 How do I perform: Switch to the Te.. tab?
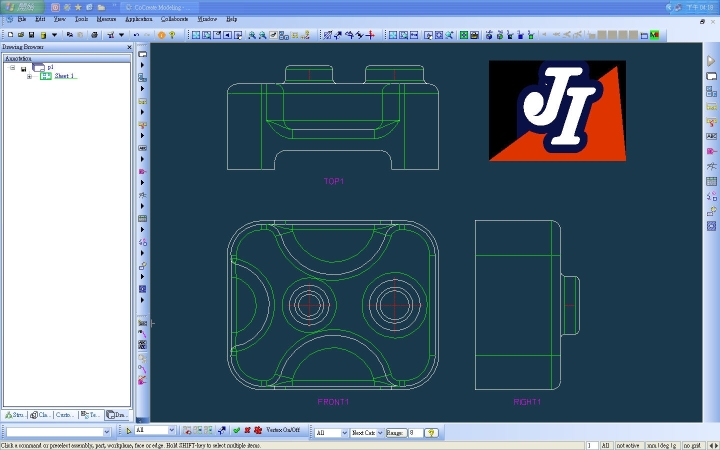pyautogui.click(x=90, y=415)
